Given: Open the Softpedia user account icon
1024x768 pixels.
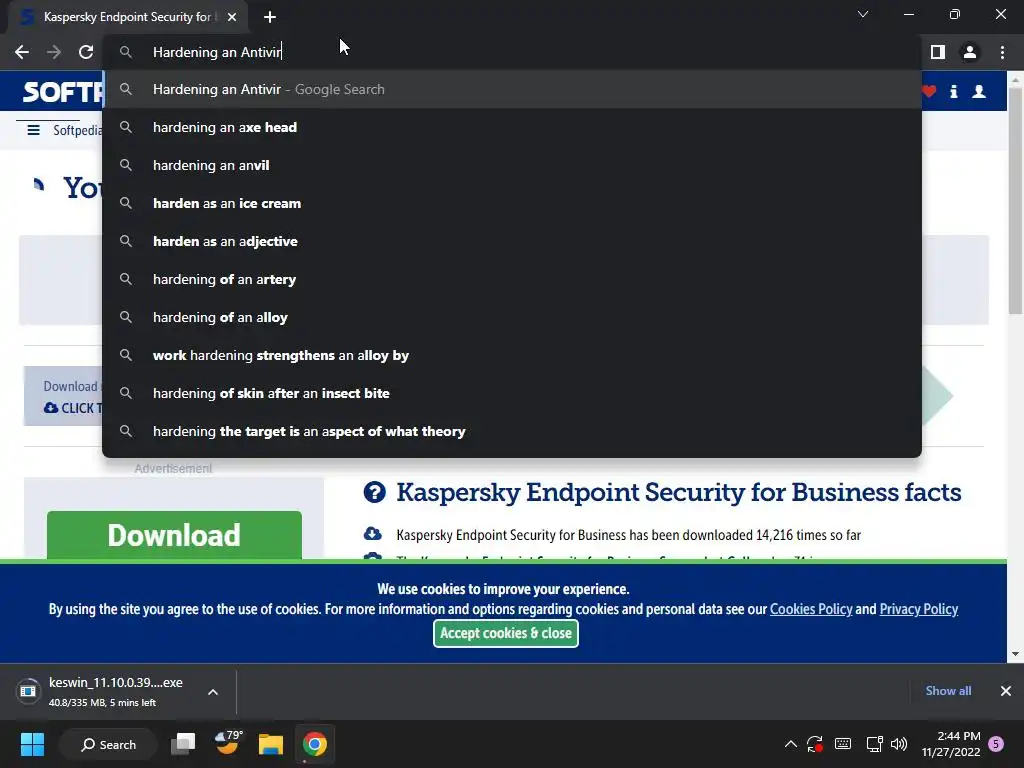Looking at the screenshot, I should tap(979, 91).
